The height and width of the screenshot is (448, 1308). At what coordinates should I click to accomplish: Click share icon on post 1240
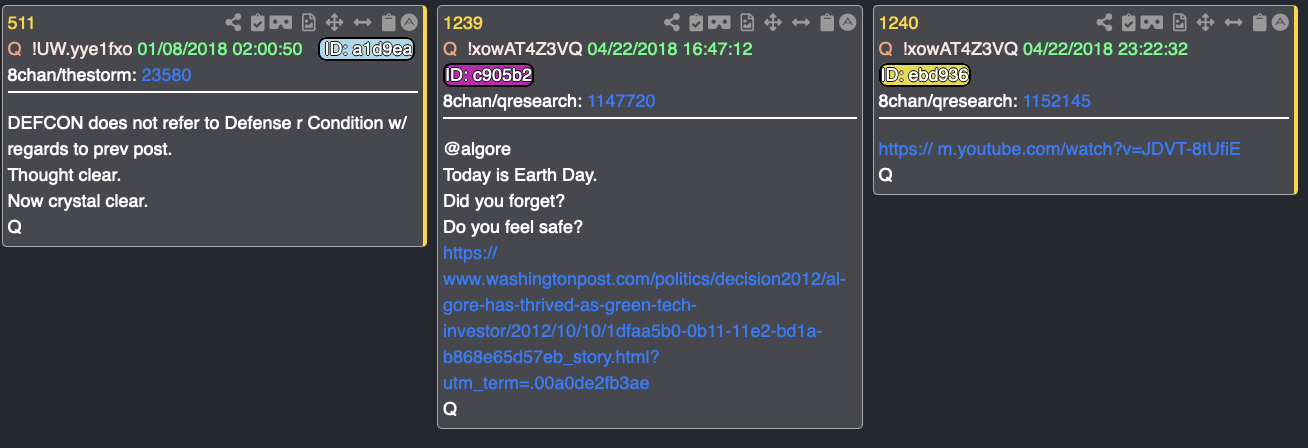tap(1104, 22)
